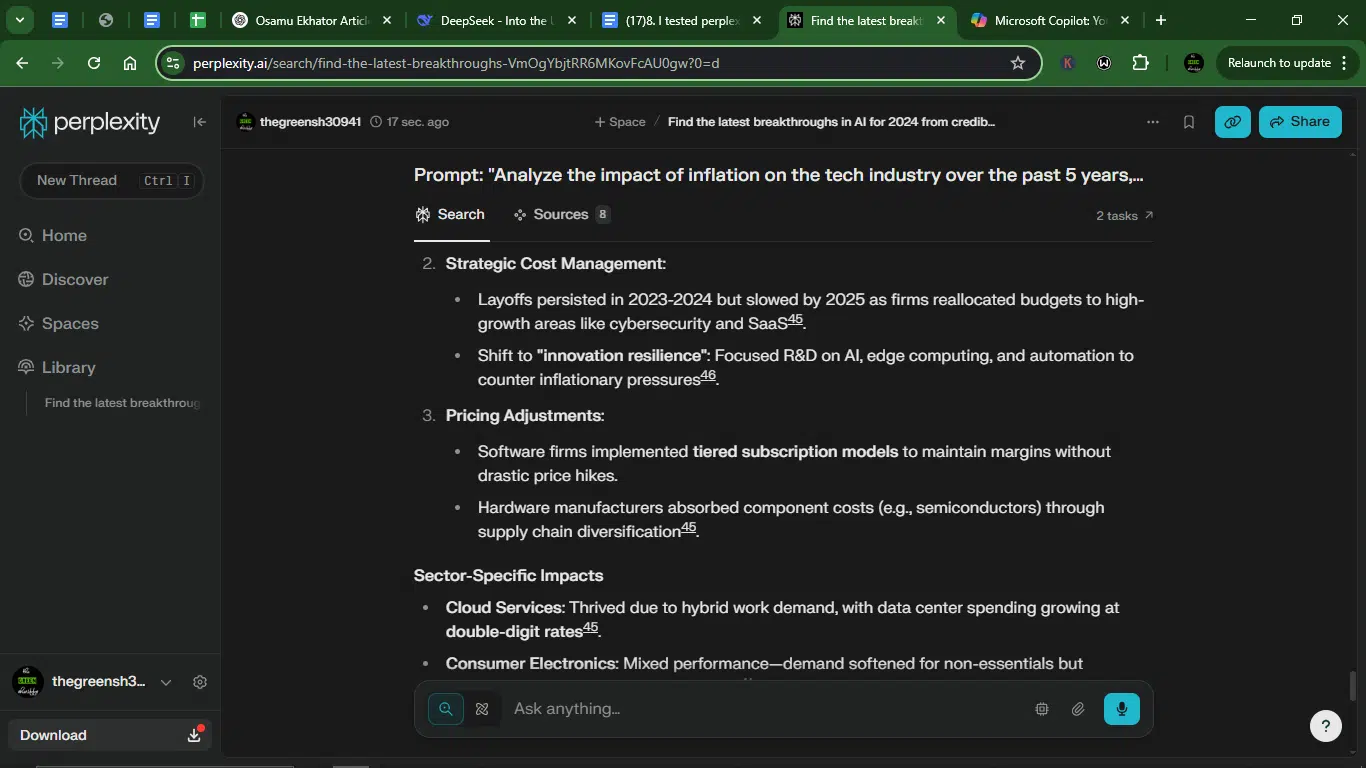Screen dimensions: 1366x768
Task: Open the Extensions puzzle icon
Action: pos(1140,63)
